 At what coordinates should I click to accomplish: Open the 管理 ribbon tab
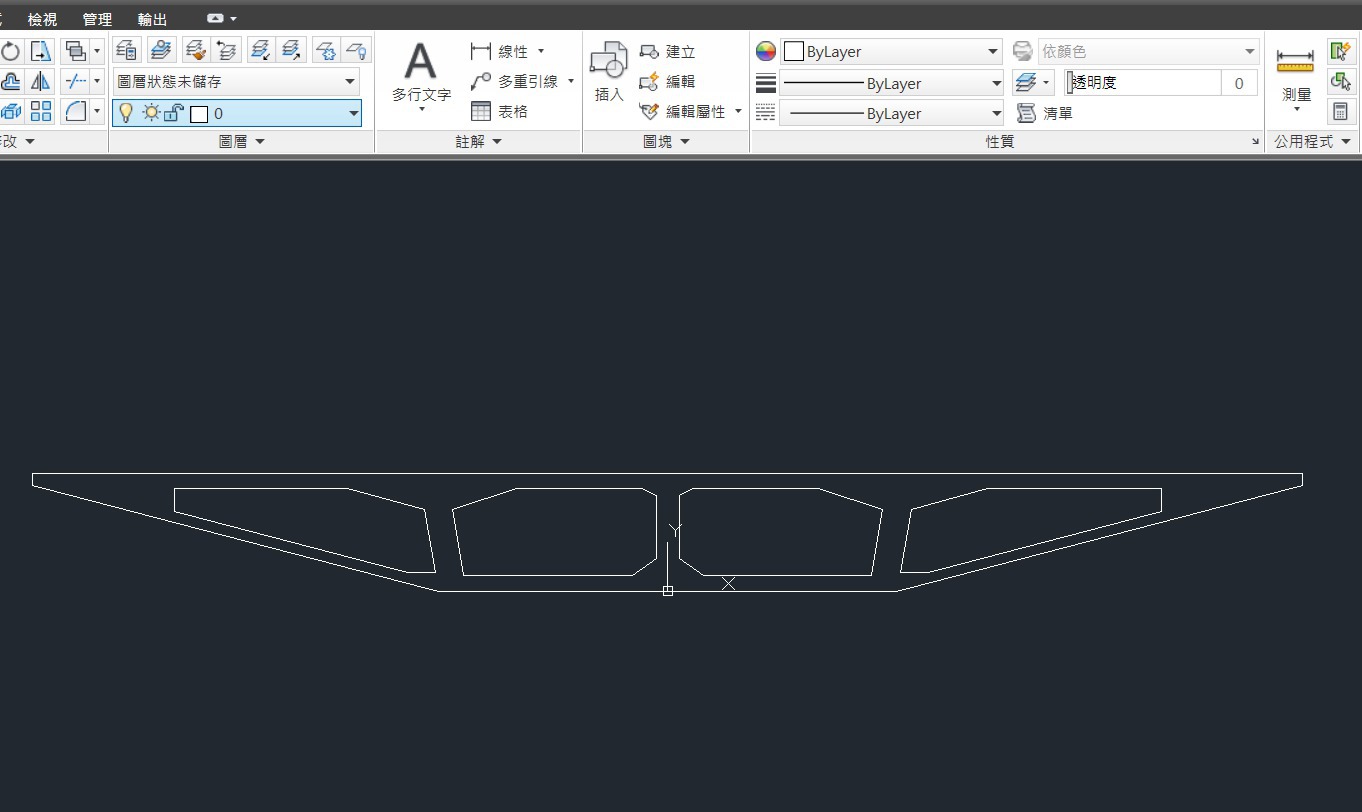(97, 19)
